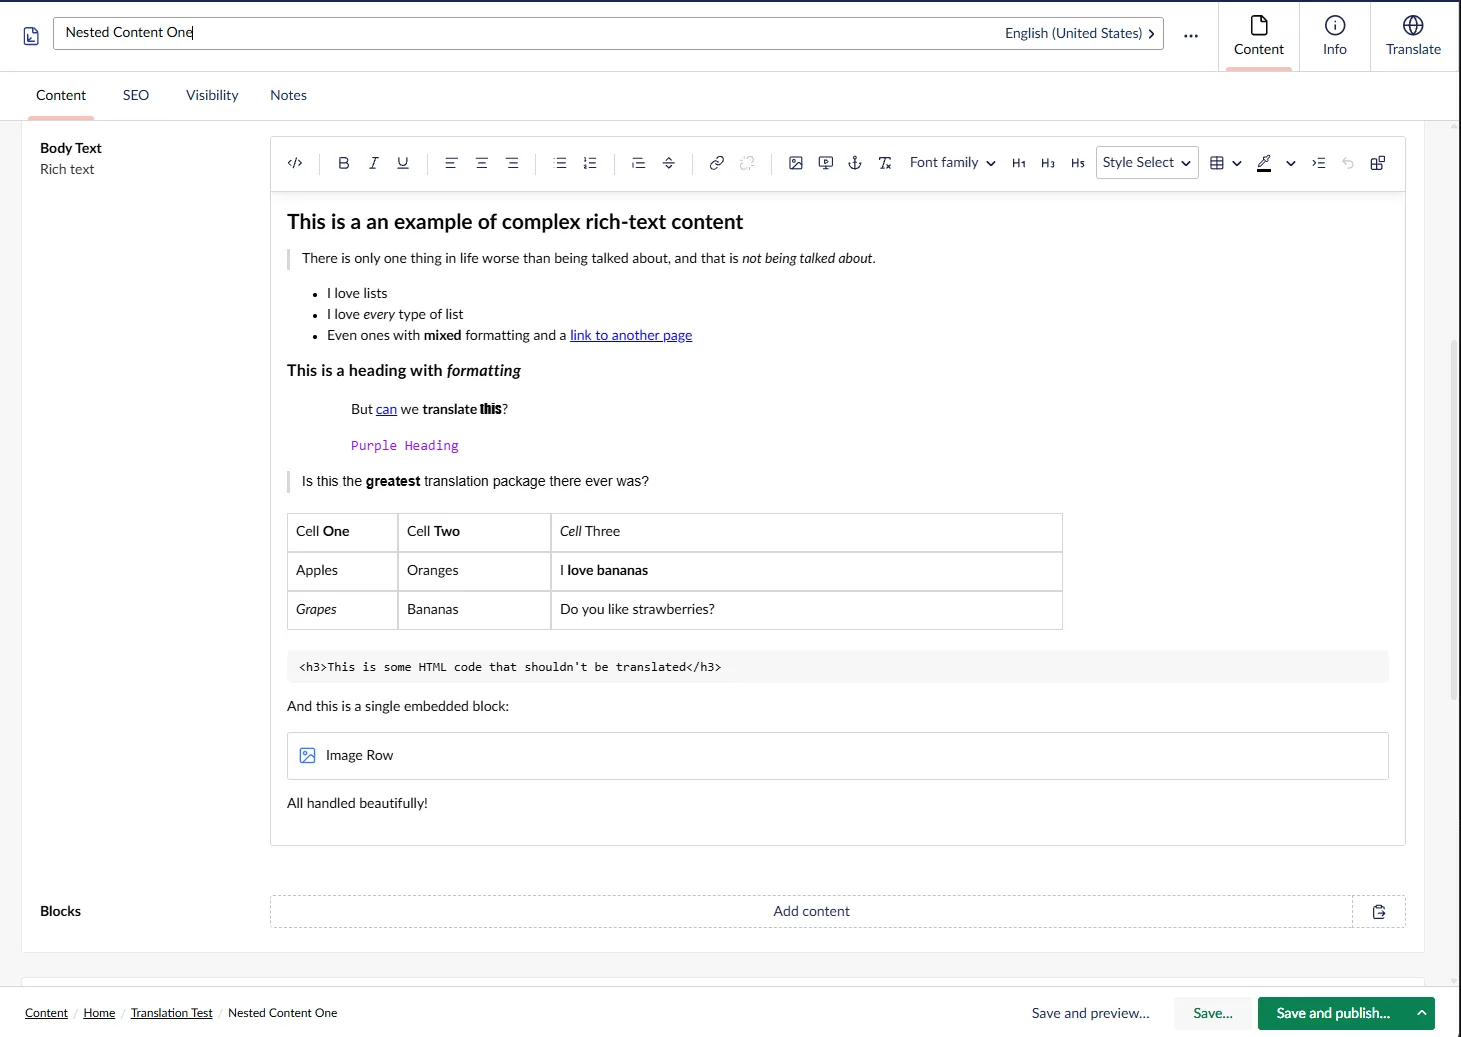1461x1037 pixels.
Task: Insert a horizontal rule
Action: tap(669, 163)
